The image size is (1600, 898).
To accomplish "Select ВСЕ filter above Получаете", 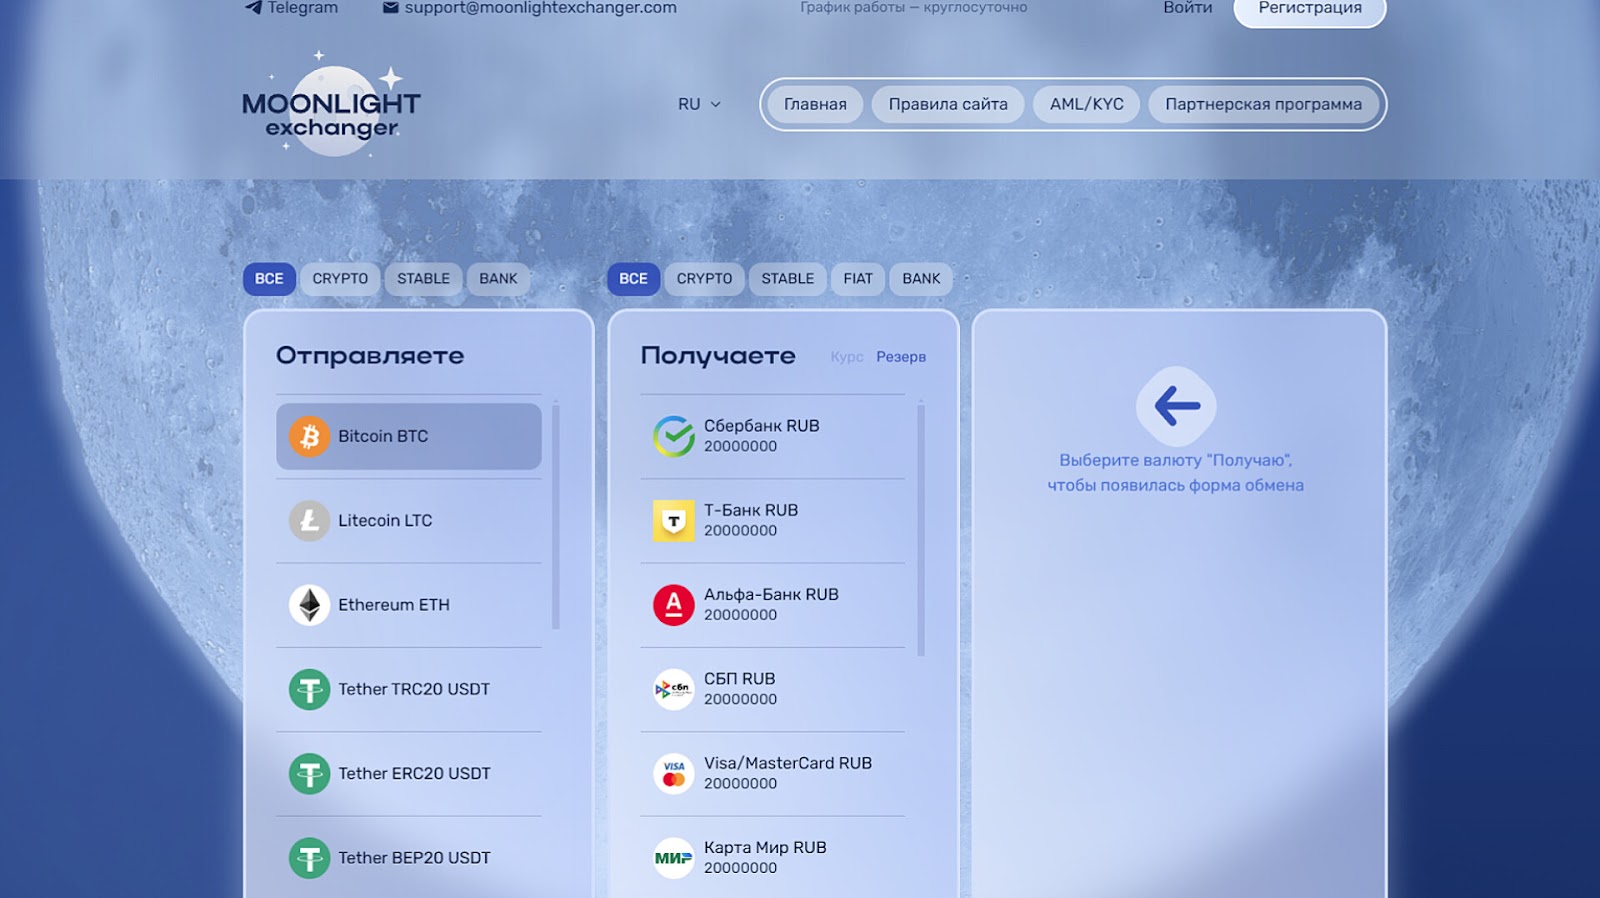I will click(633, 278).
